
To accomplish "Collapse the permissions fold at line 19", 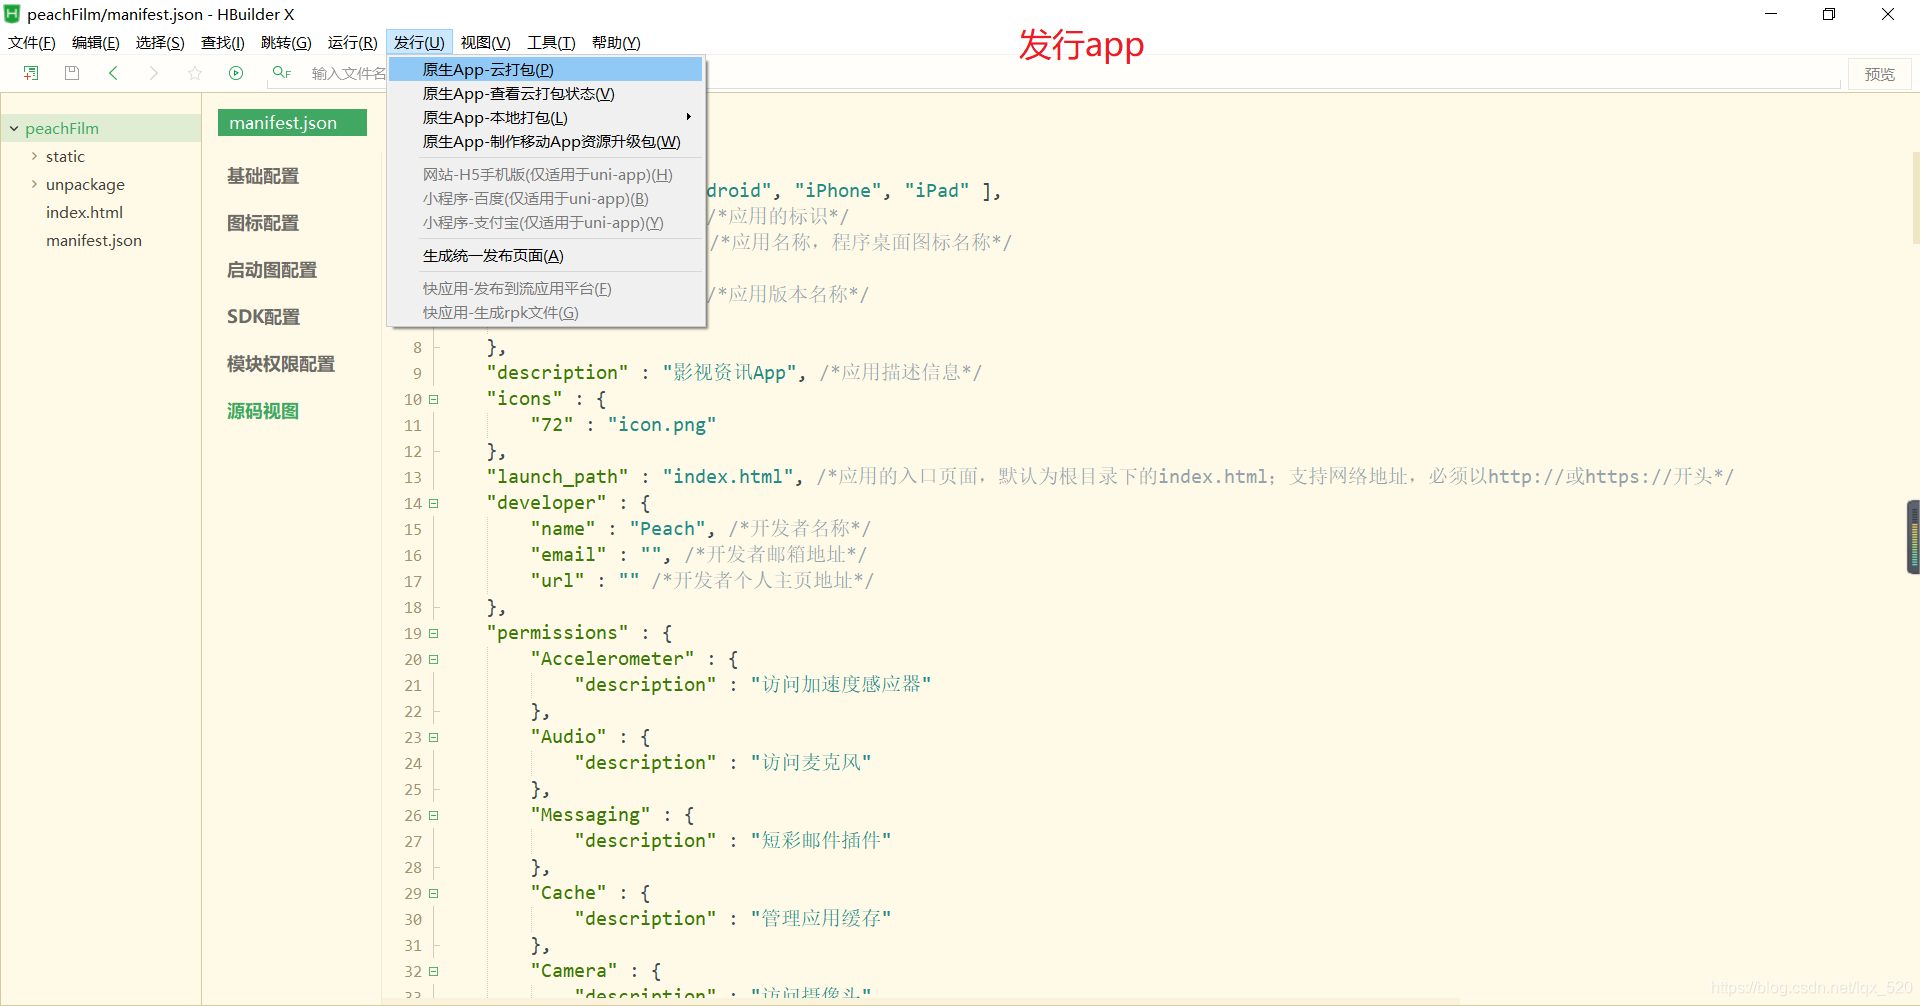I will pyautogui.click(x=434, y=633).
